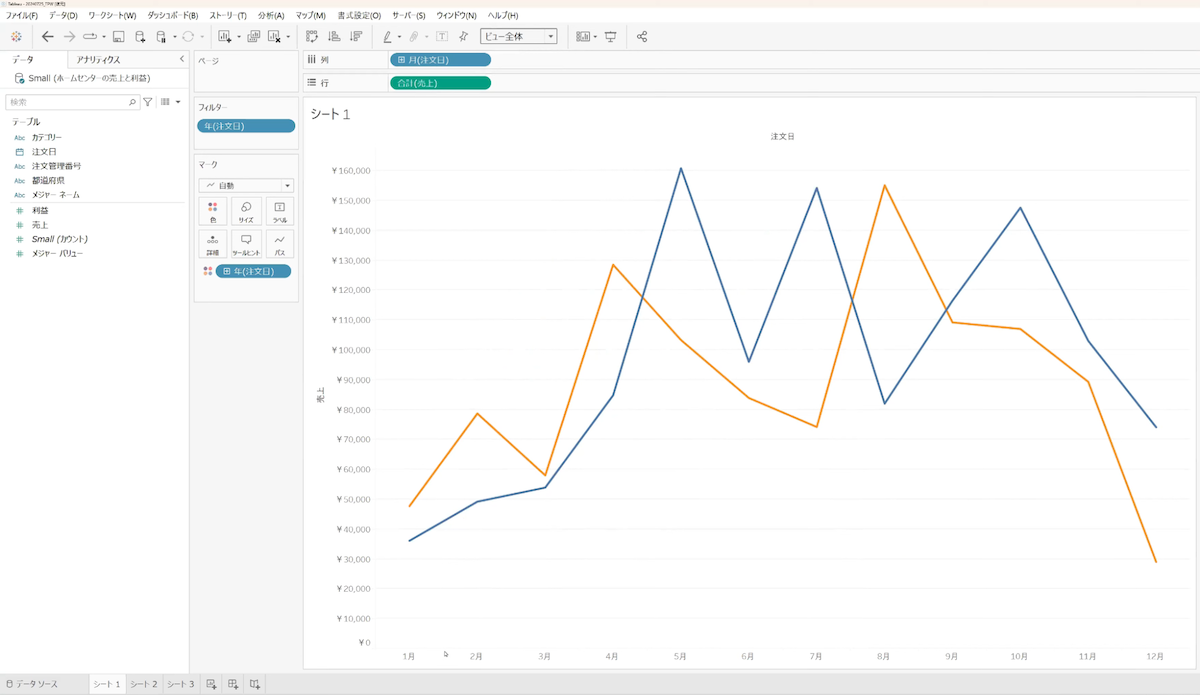Open the 分析(A) menu
Viewport: 1200px width, 695px height.
click(x=270, y=16)
